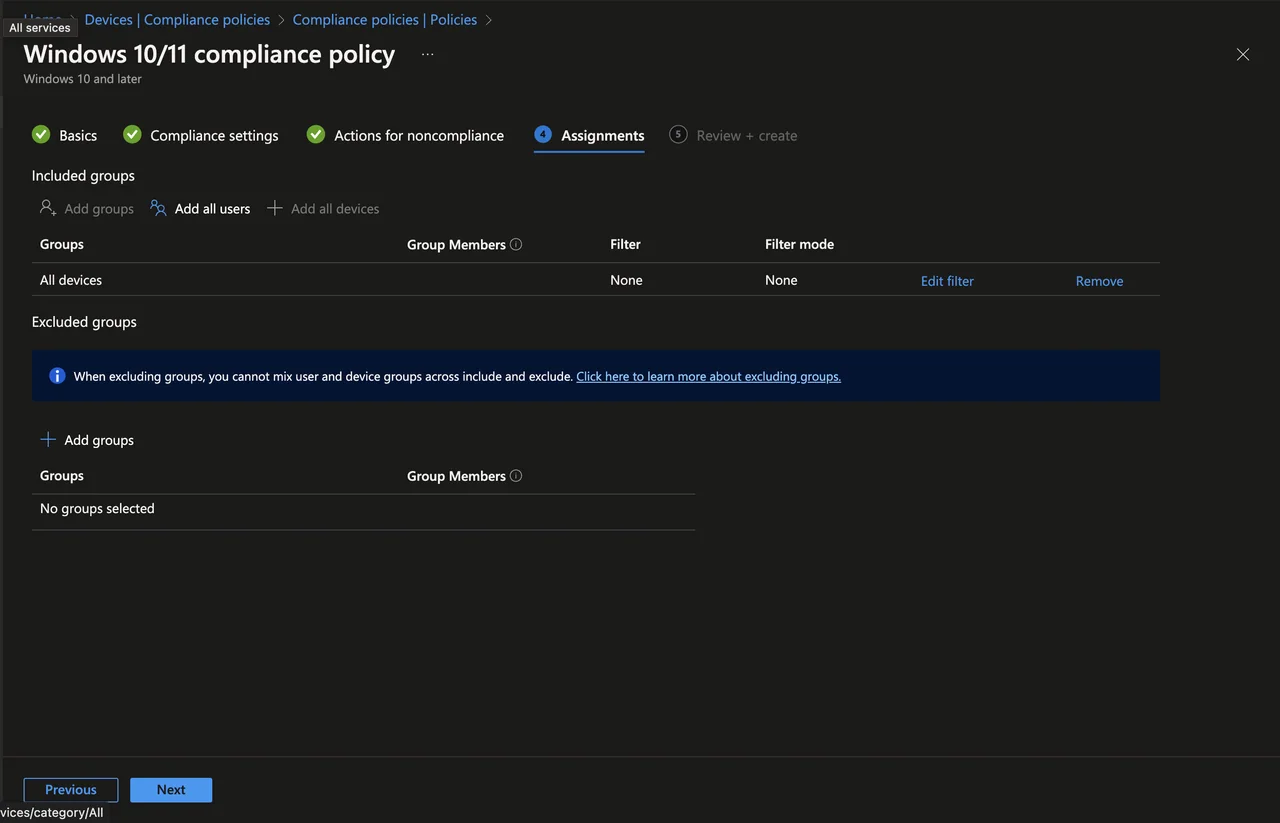Screen dimensions: 1280x823
Task: Click the Filter value None cell
Action: tap(626, 280)
